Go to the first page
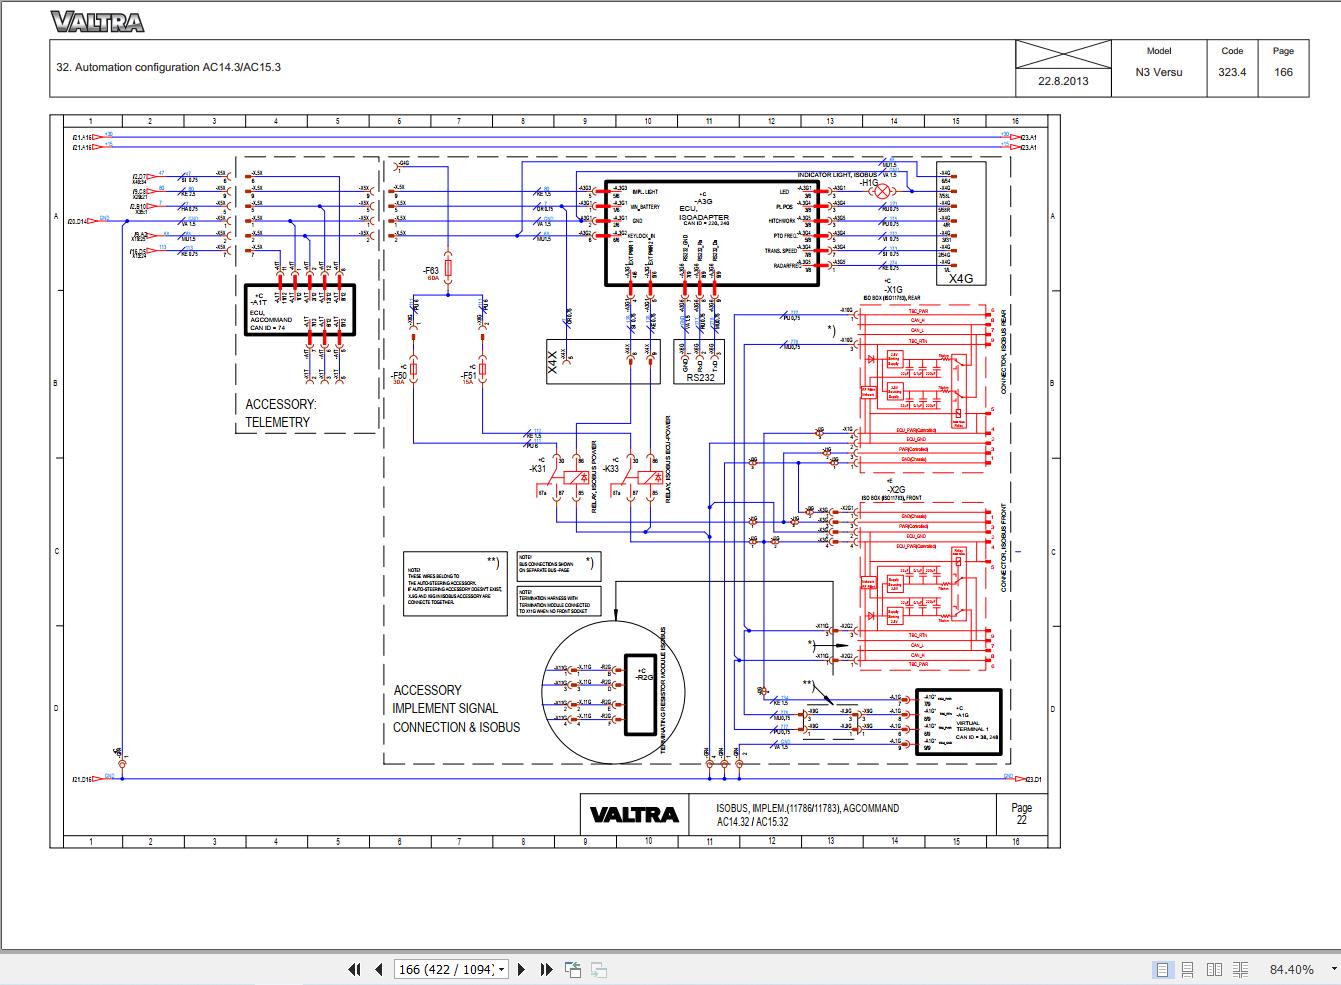Screen dimensions: 1341x985 tap(354, 969)
